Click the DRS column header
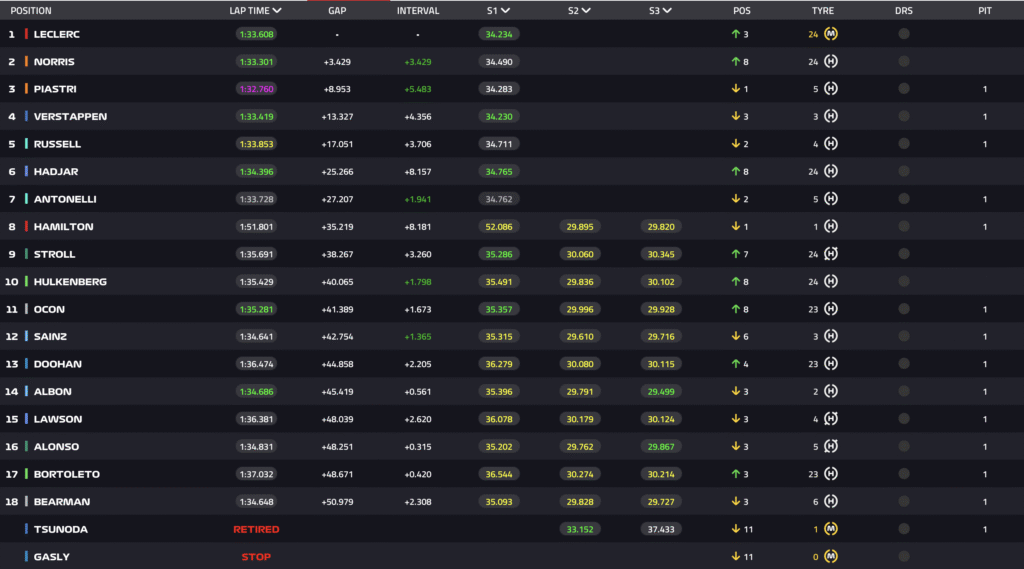1024x569 pixels. pos(904,10)
